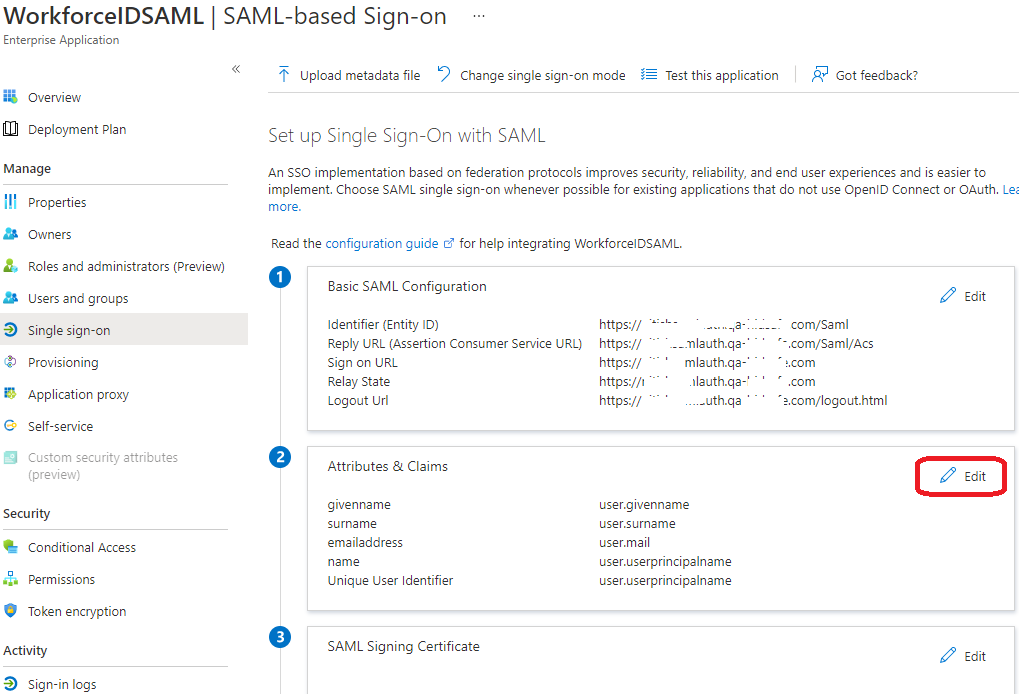Click pencil icon in Basic SAML Configuration
Image resolution: width=1019 pixels, height=694 pixels.
point(948,295)
